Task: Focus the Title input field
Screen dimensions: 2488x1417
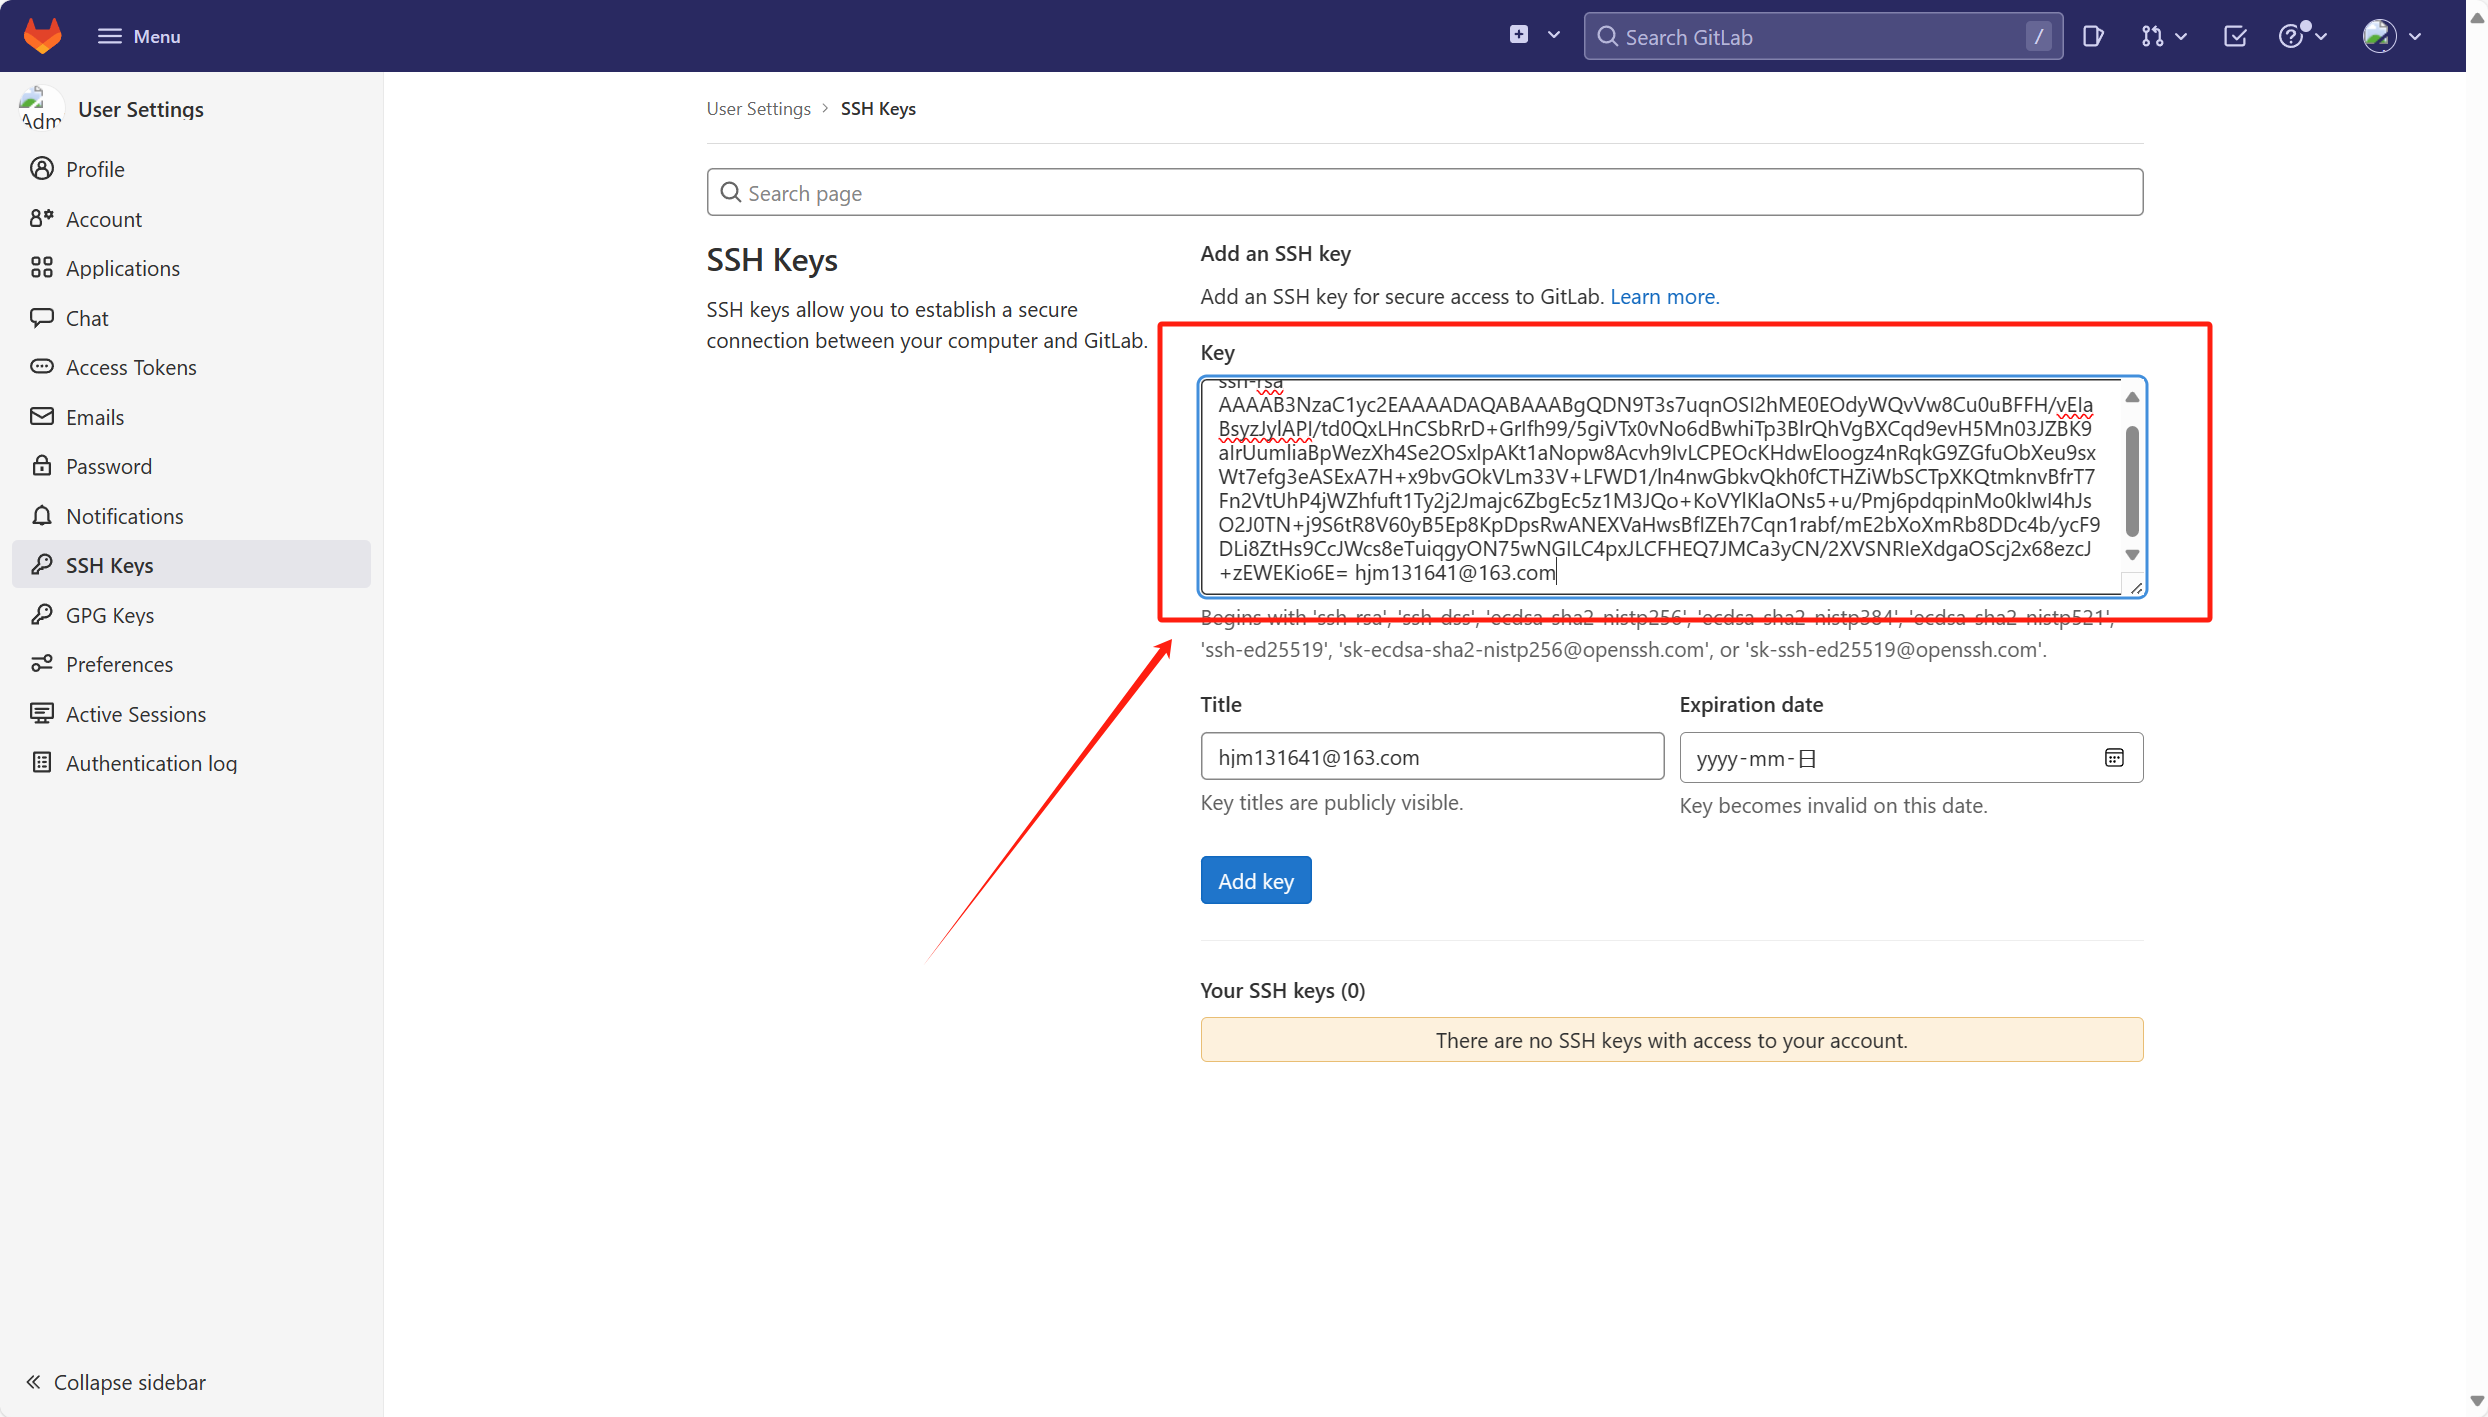Action: tap(1431, 757)
